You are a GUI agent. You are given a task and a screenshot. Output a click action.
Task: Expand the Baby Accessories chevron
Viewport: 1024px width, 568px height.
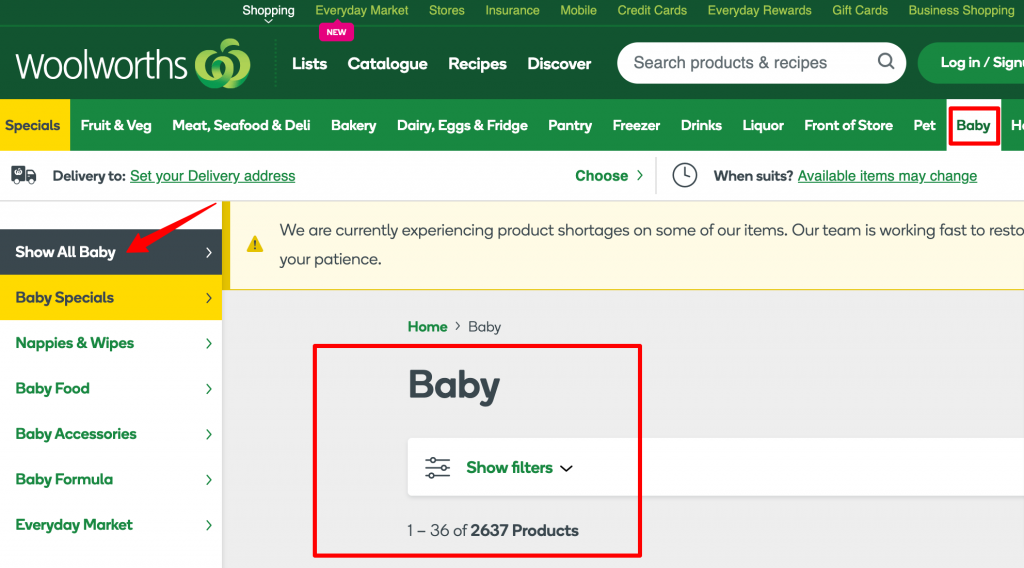[x=209, y=434]
